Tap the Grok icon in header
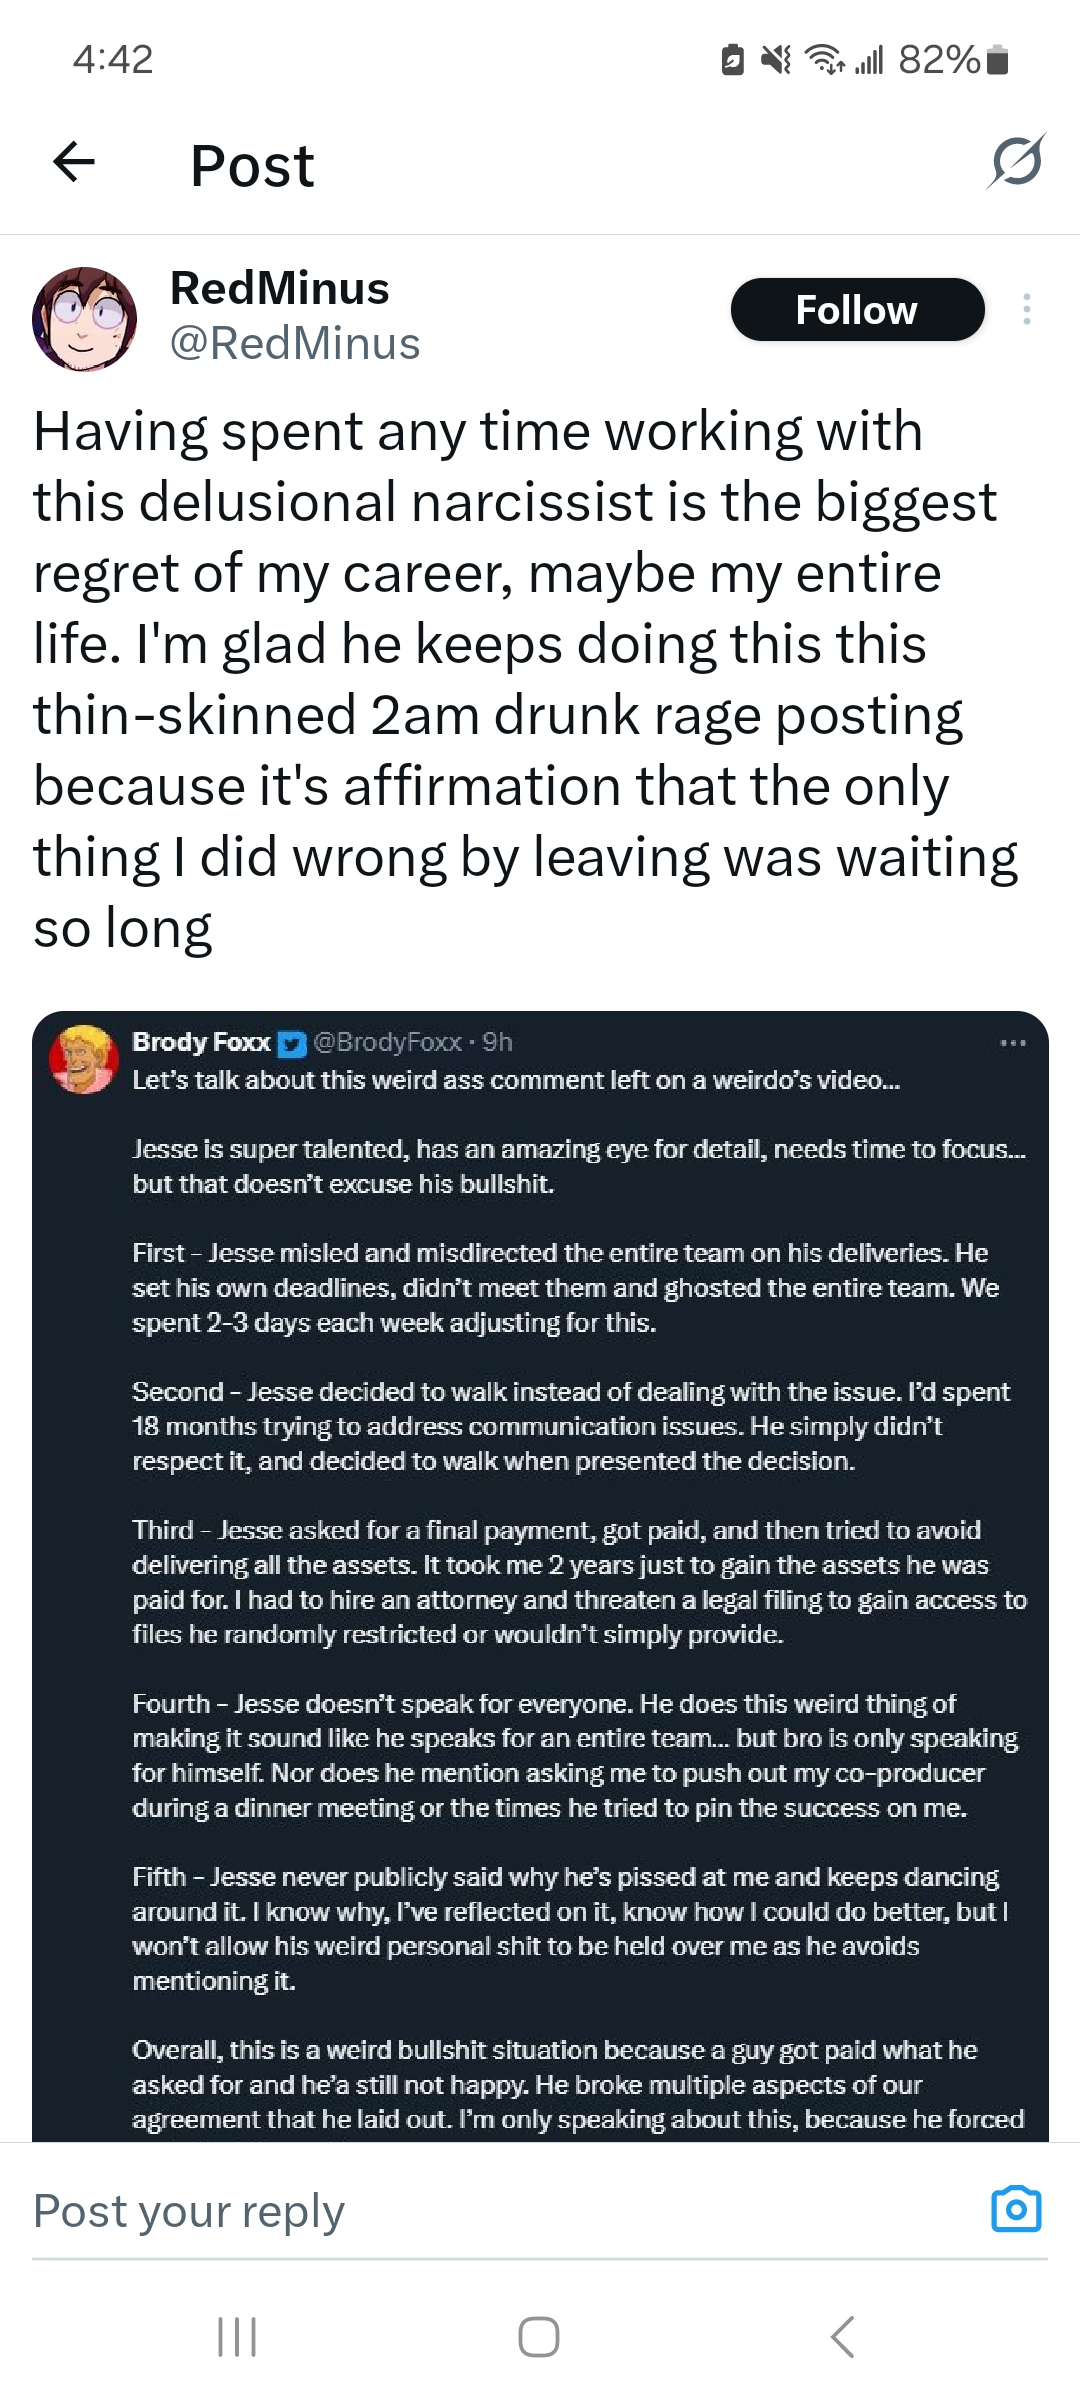This screenshot has width=1080, height=2400. (x=1017, y=162)
